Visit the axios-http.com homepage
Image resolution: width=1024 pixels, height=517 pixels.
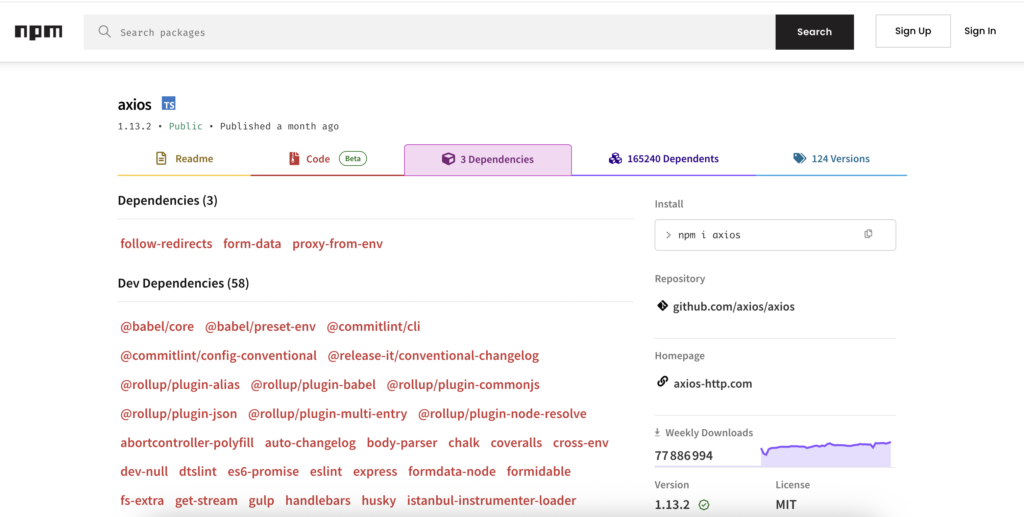(712, 383)
